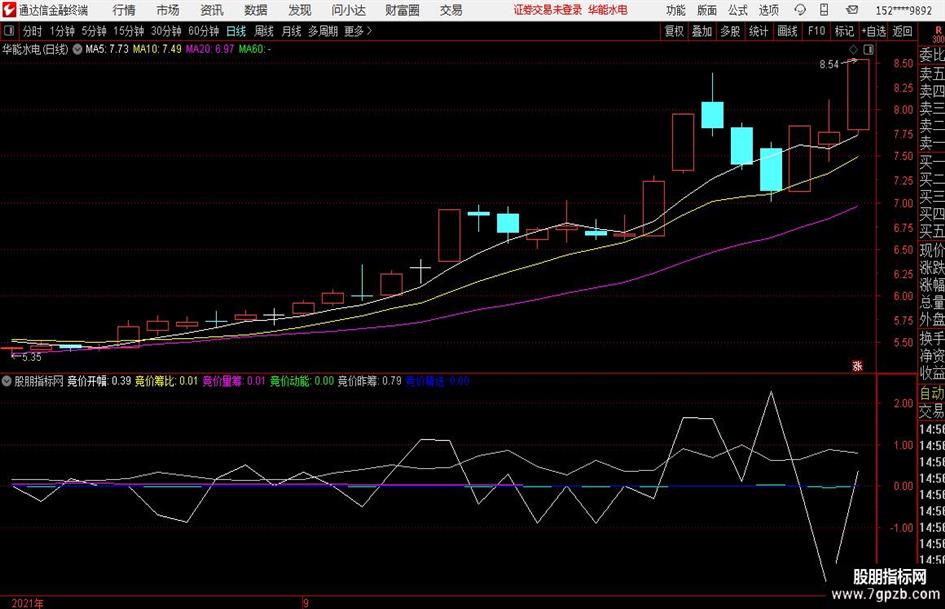945x609 pixels.
Task: Click the 叠加 overlay button
Action: (x=702, y=31)
